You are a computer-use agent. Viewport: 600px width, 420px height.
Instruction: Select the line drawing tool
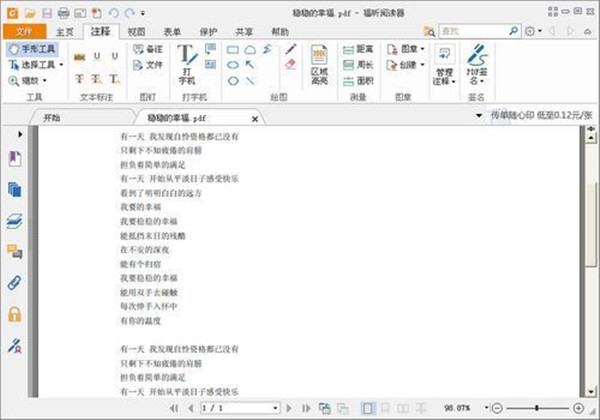pos(250,81)
